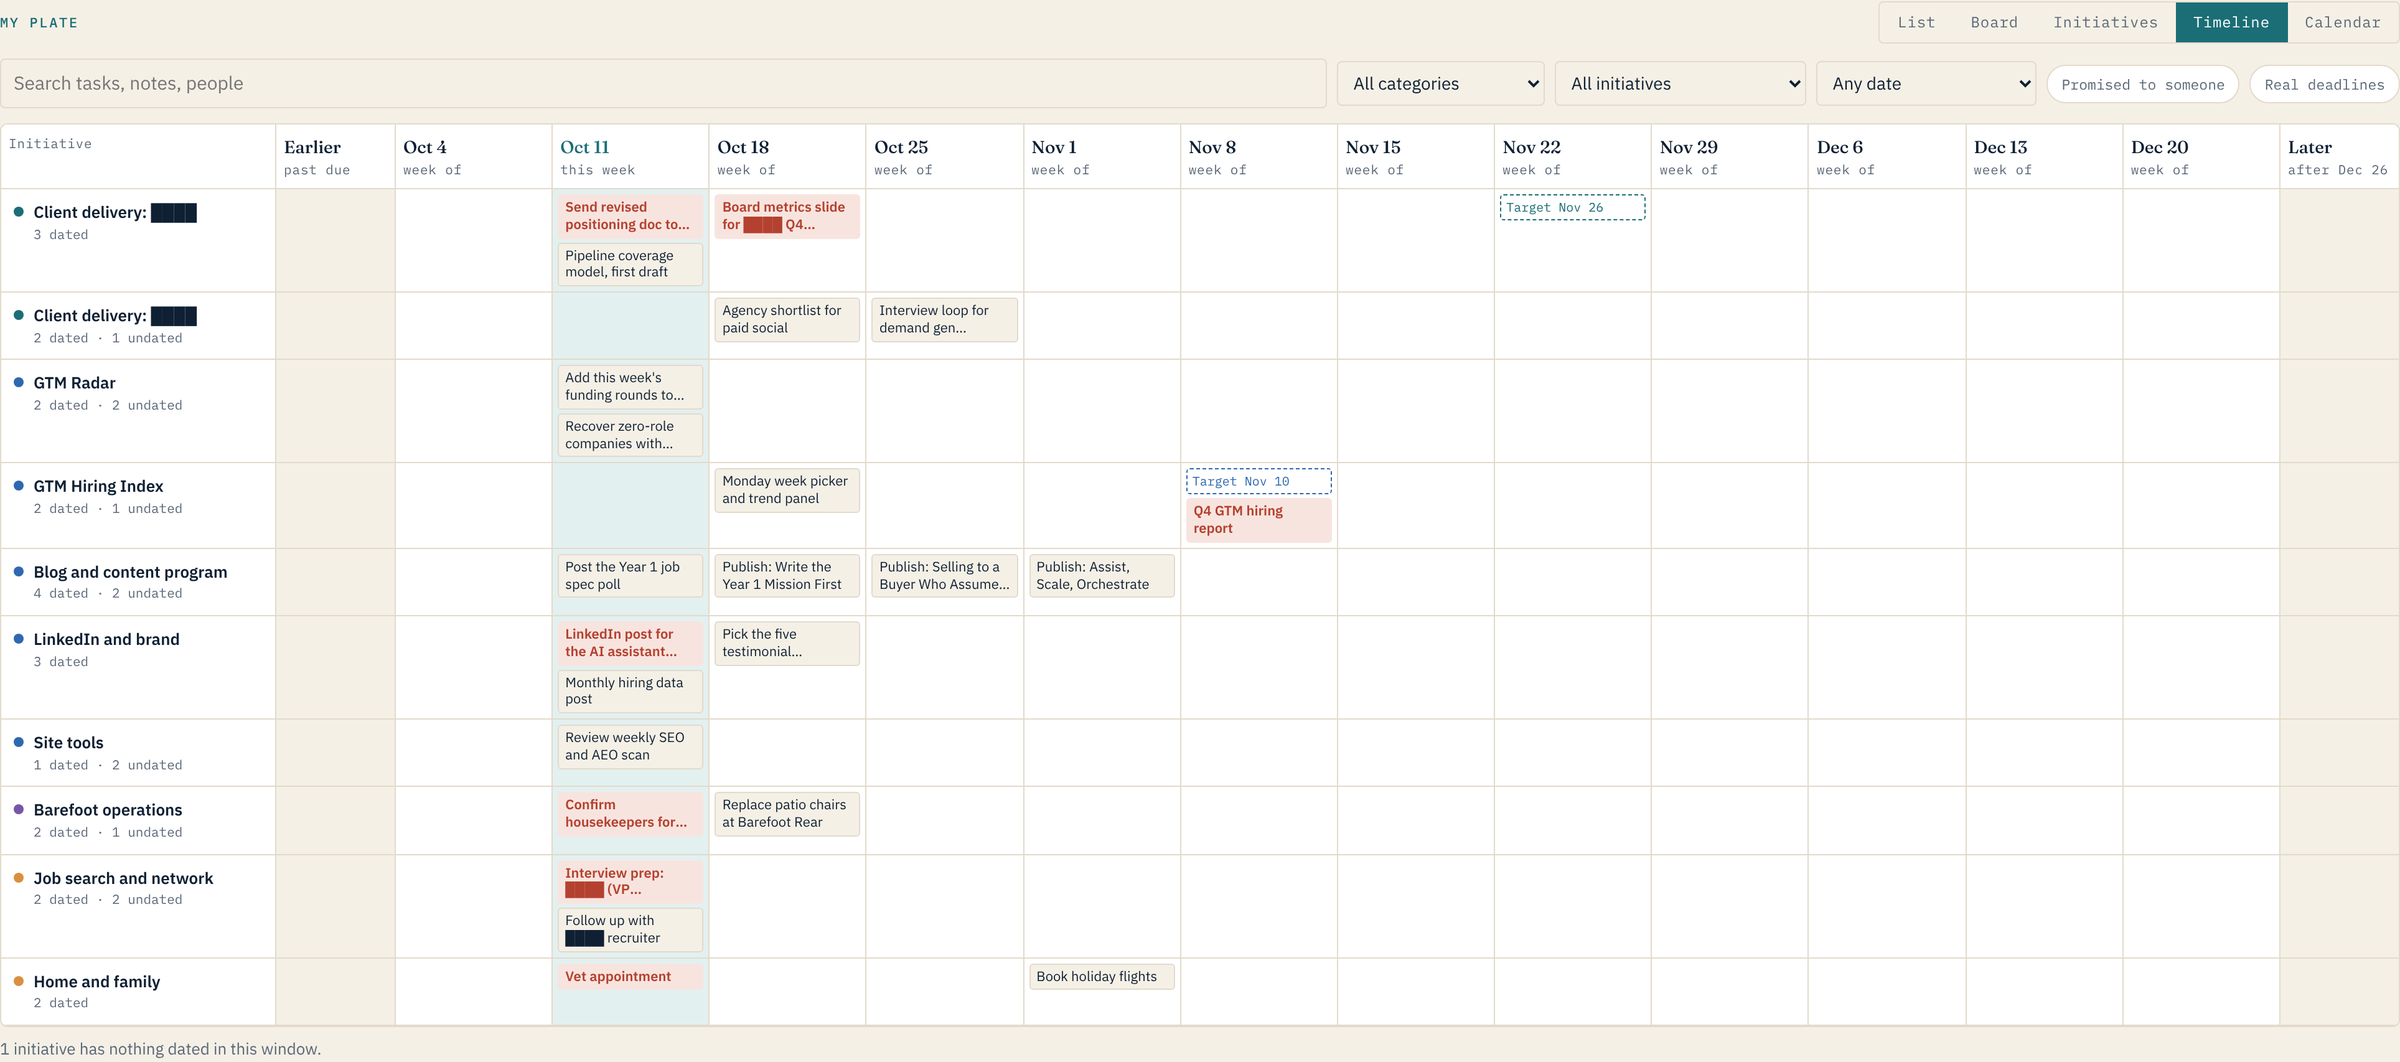The image size is (2400, 1062).
Task: Open LinkedIn post for the AI assistant card
Action: [x=630, y=643]
